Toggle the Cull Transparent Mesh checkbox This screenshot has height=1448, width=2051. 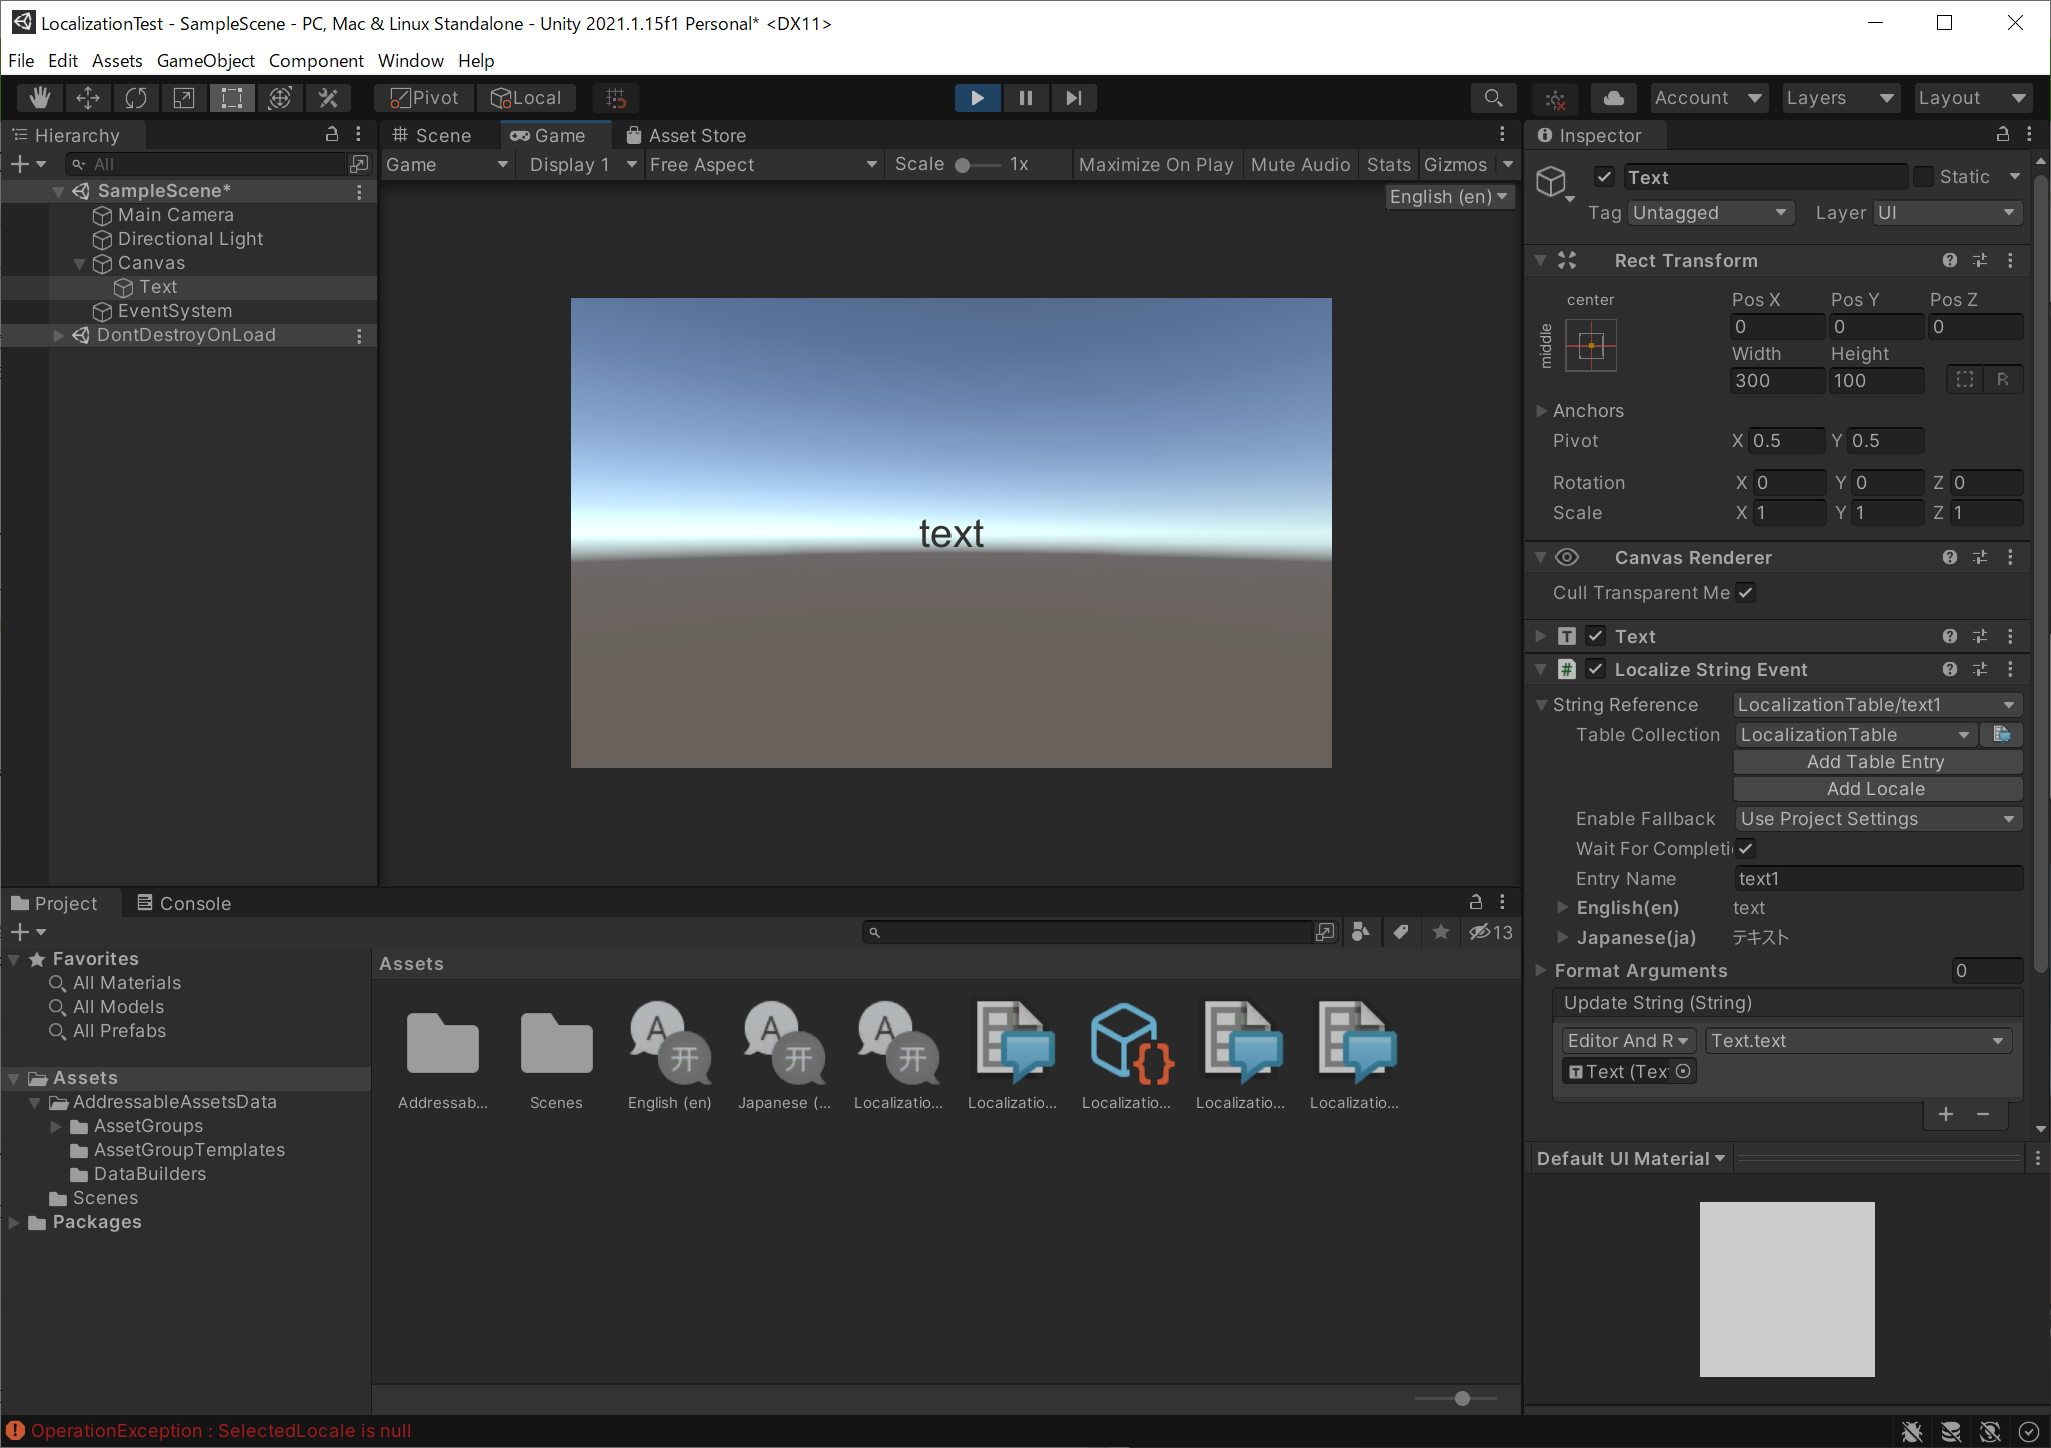(x=1745, y=592)
